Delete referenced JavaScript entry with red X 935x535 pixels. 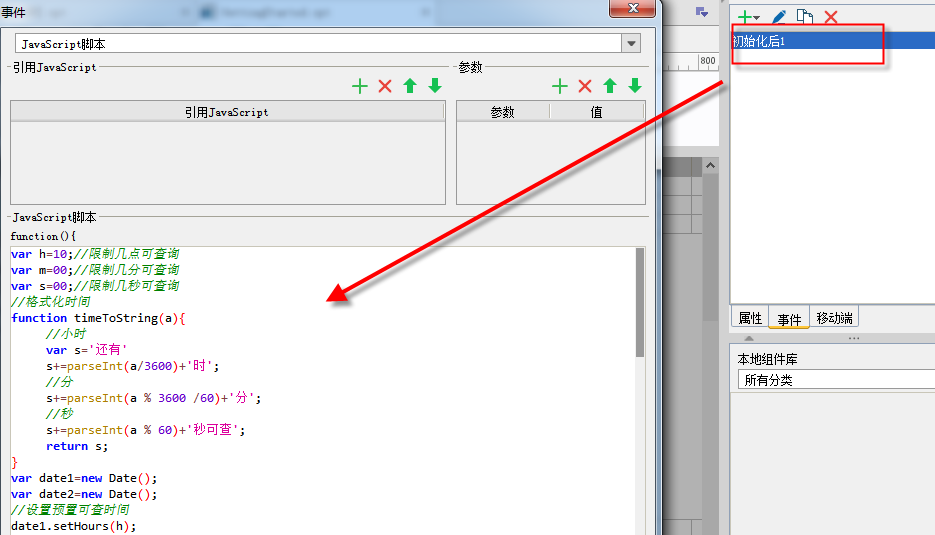click(385, 86)
